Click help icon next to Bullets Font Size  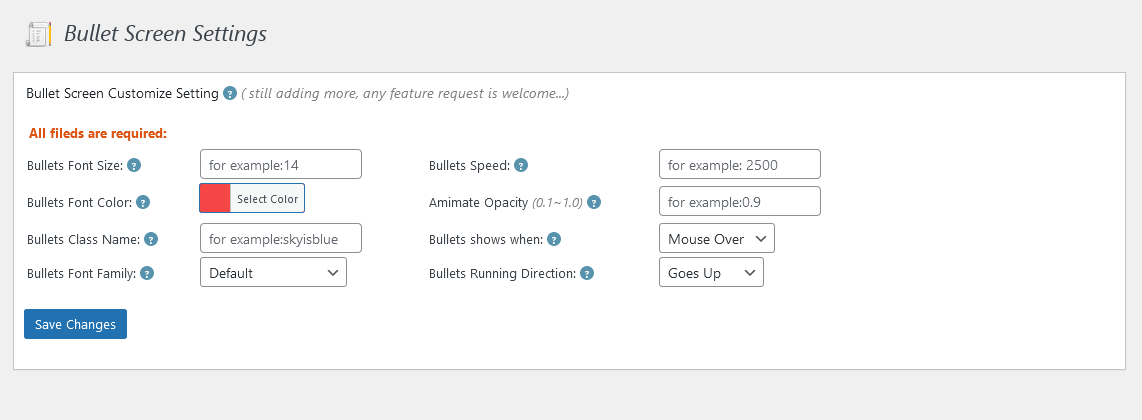(x=134, y=165)
